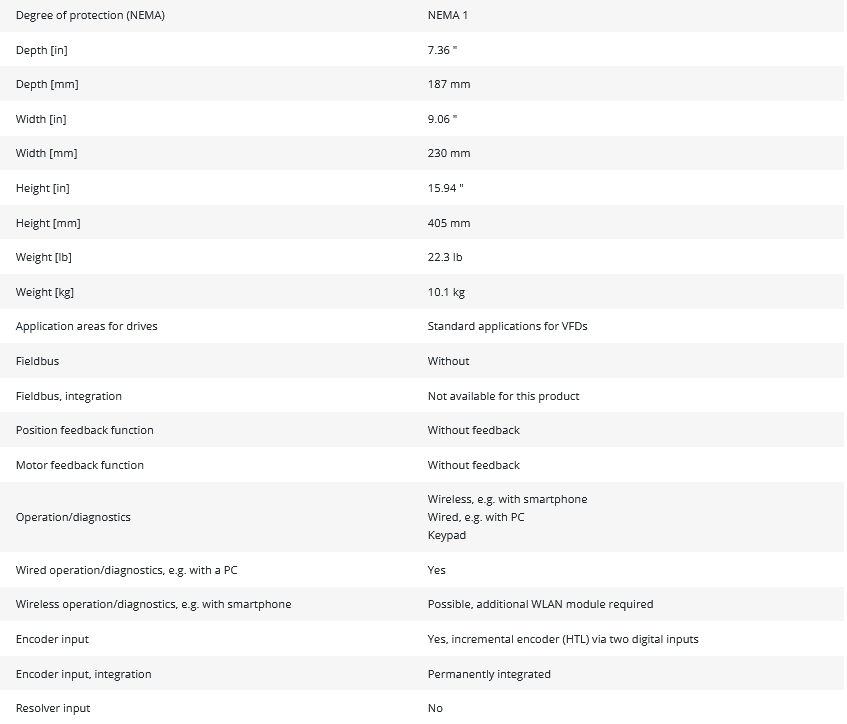Click "Not available for this product" text
The height and width of the screenshot is (724, 847).
[503, 396]
